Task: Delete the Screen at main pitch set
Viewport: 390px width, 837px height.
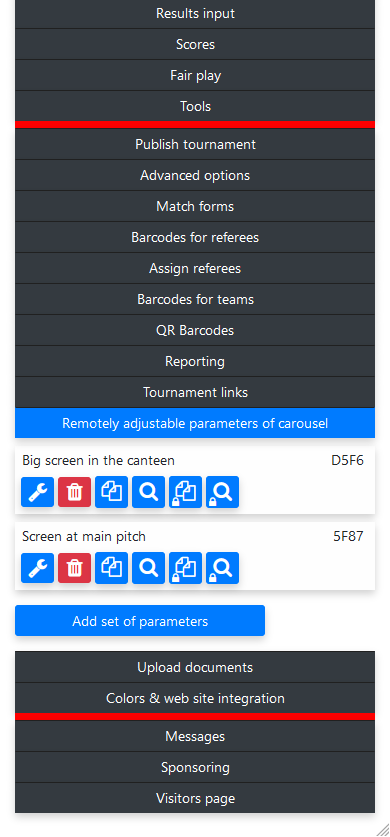Action: point(75,568)
